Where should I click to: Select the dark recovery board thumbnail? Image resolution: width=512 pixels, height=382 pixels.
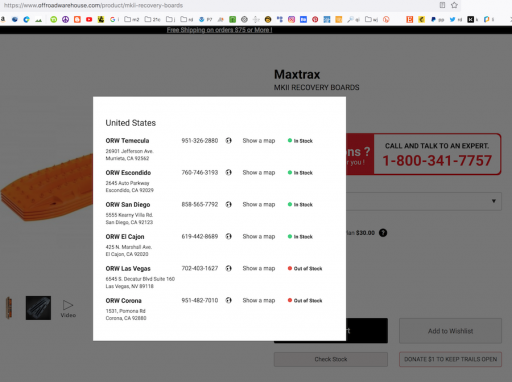pos(38,308)
